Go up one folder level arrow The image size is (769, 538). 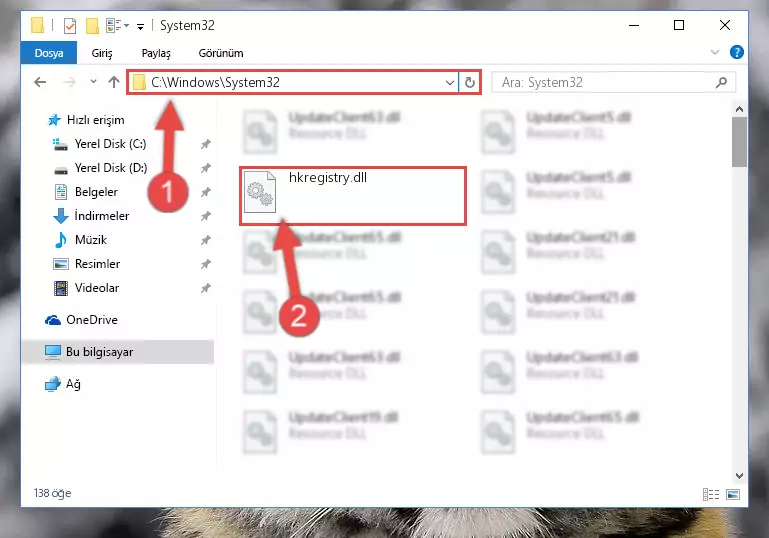[114, 82]
